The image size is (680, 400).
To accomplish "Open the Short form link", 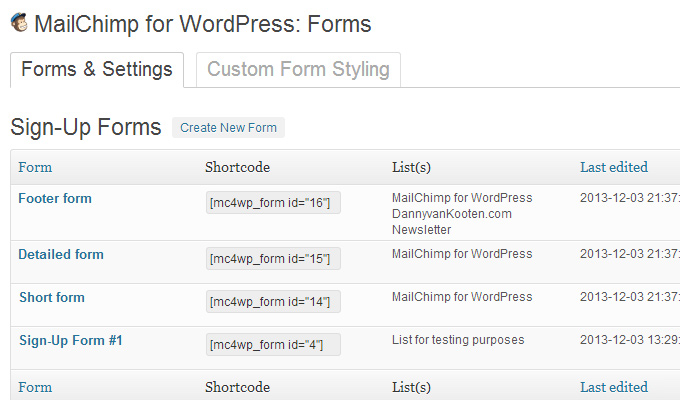I will [52, 298].
